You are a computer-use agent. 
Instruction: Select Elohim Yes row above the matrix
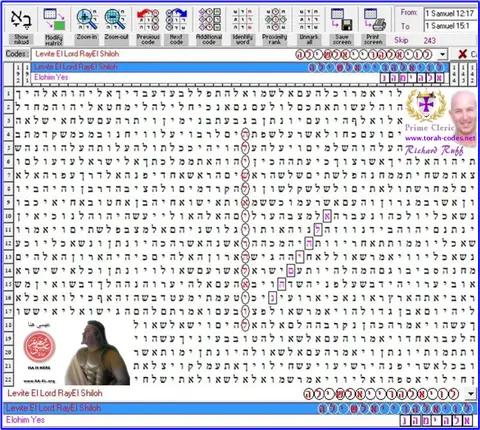(240, 77)
